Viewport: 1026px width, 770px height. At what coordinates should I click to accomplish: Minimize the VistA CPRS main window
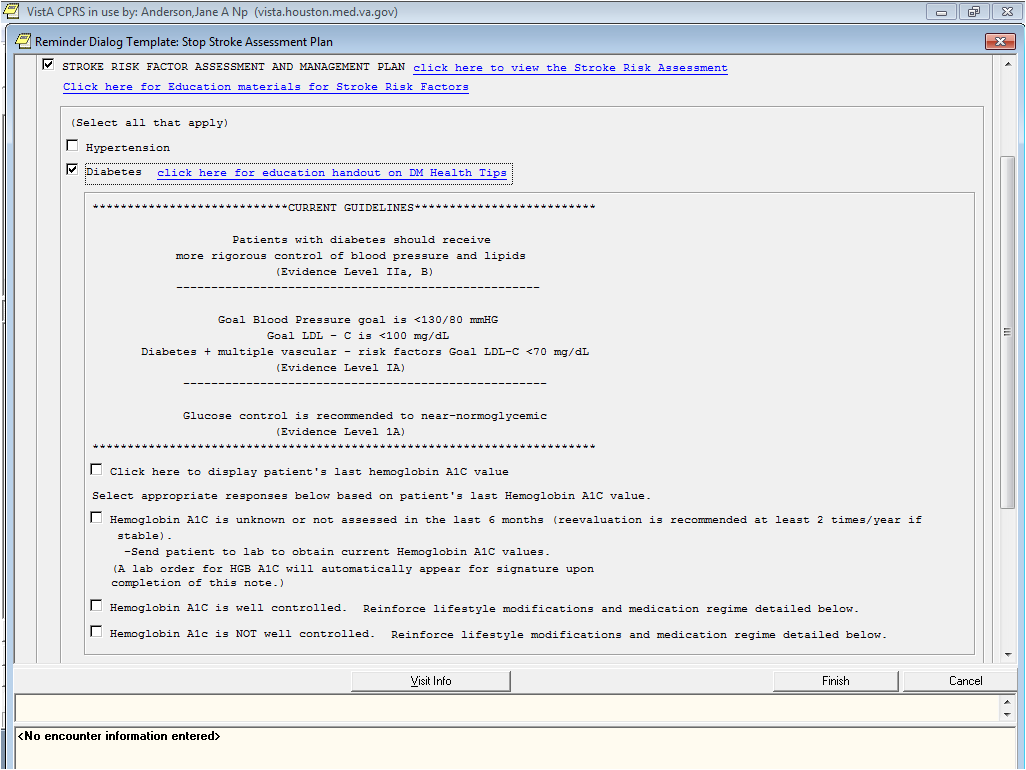(x=941, y=11)
